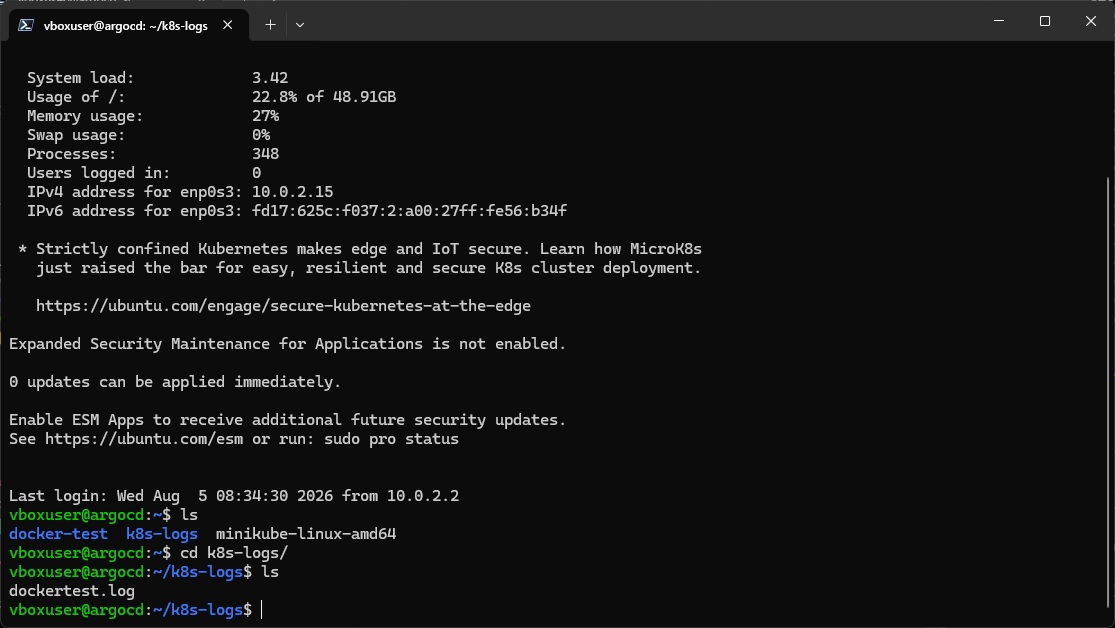Screen dimensions: 1115x628
Task: Click the vertical scrollbar thumb
Action: click(1108, 398)
